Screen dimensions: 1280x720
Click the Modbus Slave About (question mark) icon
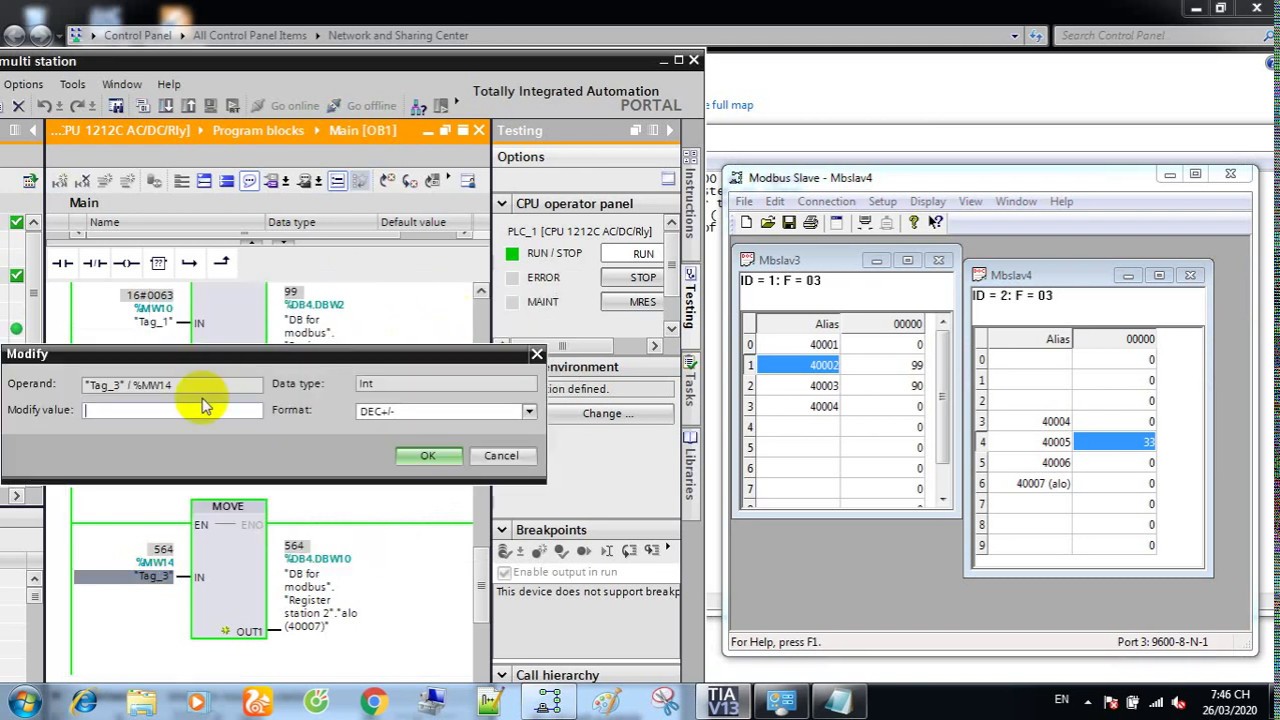pos(914,222)
